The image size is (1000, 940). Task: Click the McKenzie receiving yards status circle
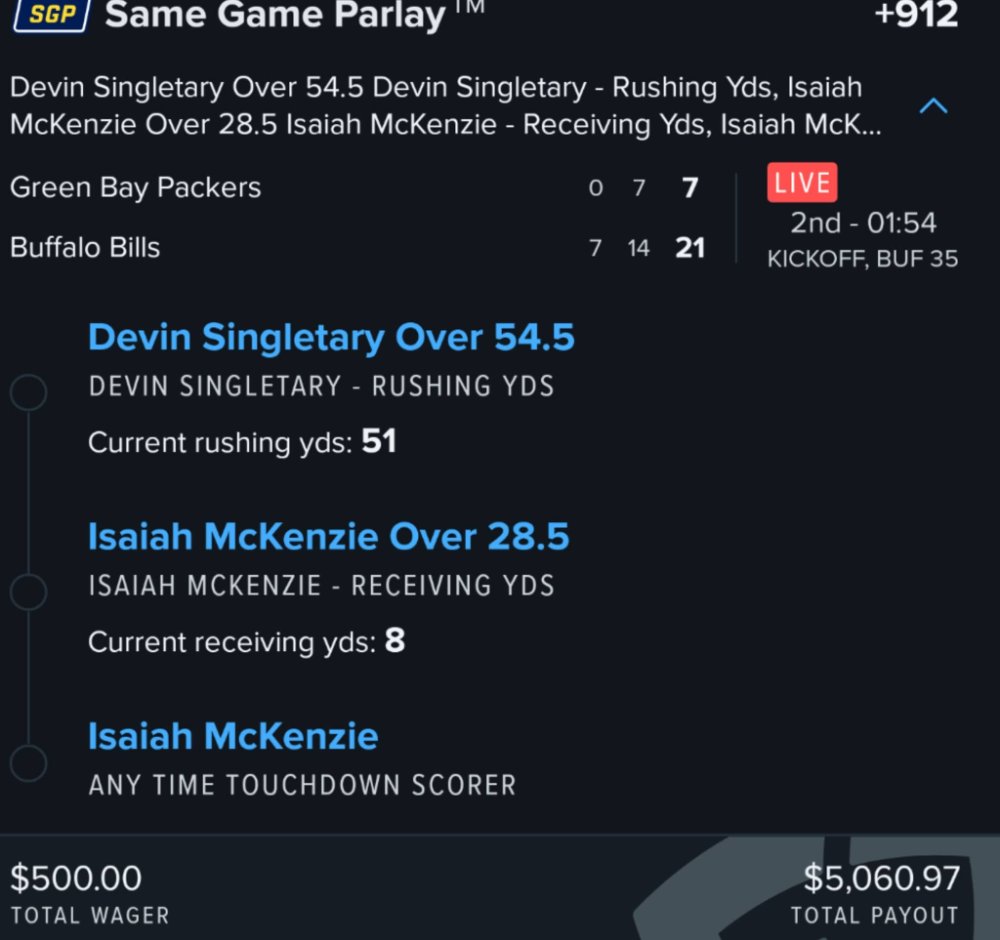29,591
